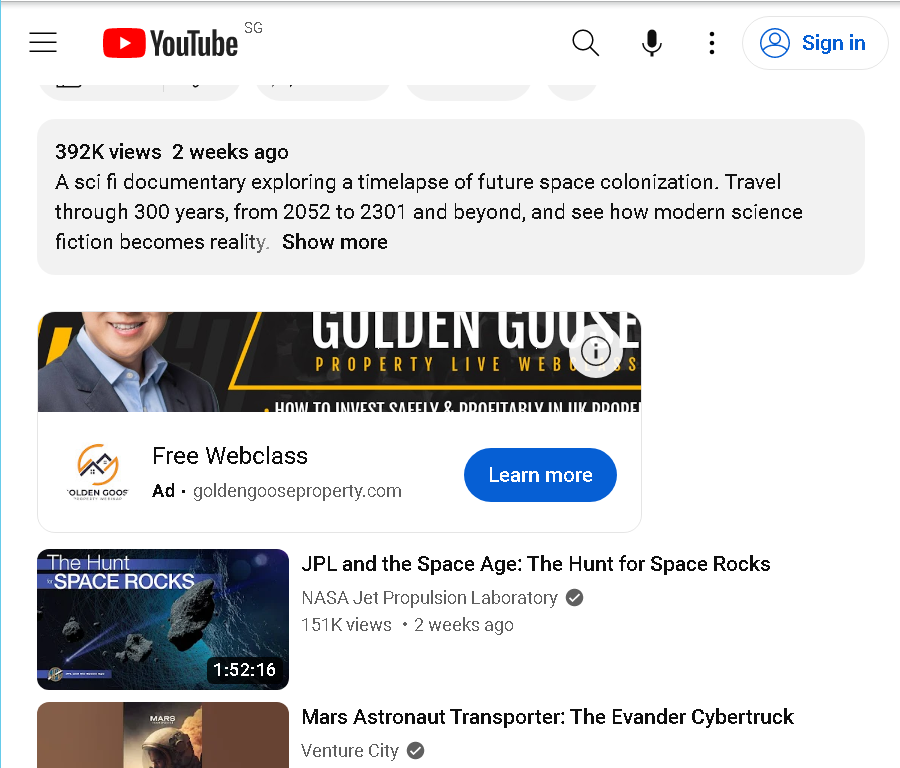
Task: Open Mars Astronaut Transporter video title
Action: tap(548, 717)
